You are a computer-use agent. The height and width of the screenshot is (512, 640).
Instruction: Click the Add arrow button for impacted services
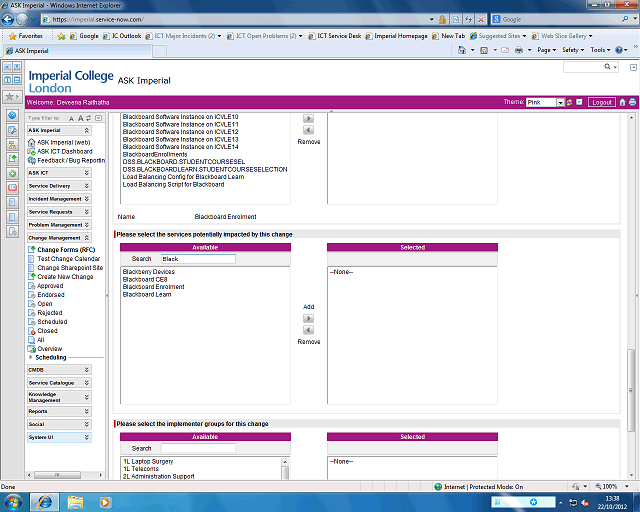309,319
